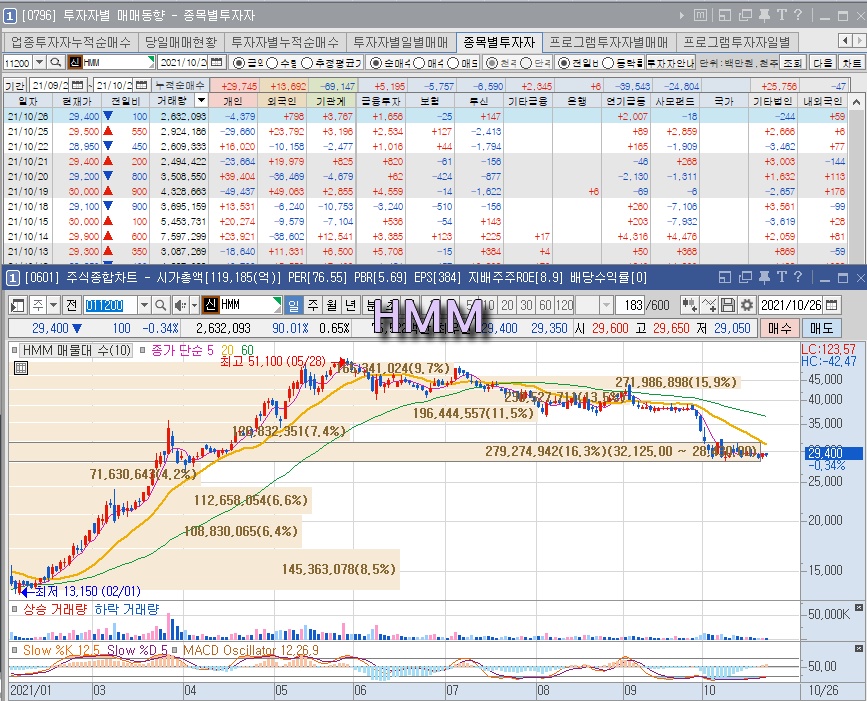Image resolution: width=867 pixels, height=701 pixels.
Task: Click save diskette icon in chart toolbar
Action: pyautogui.click(x=728, y=305)
